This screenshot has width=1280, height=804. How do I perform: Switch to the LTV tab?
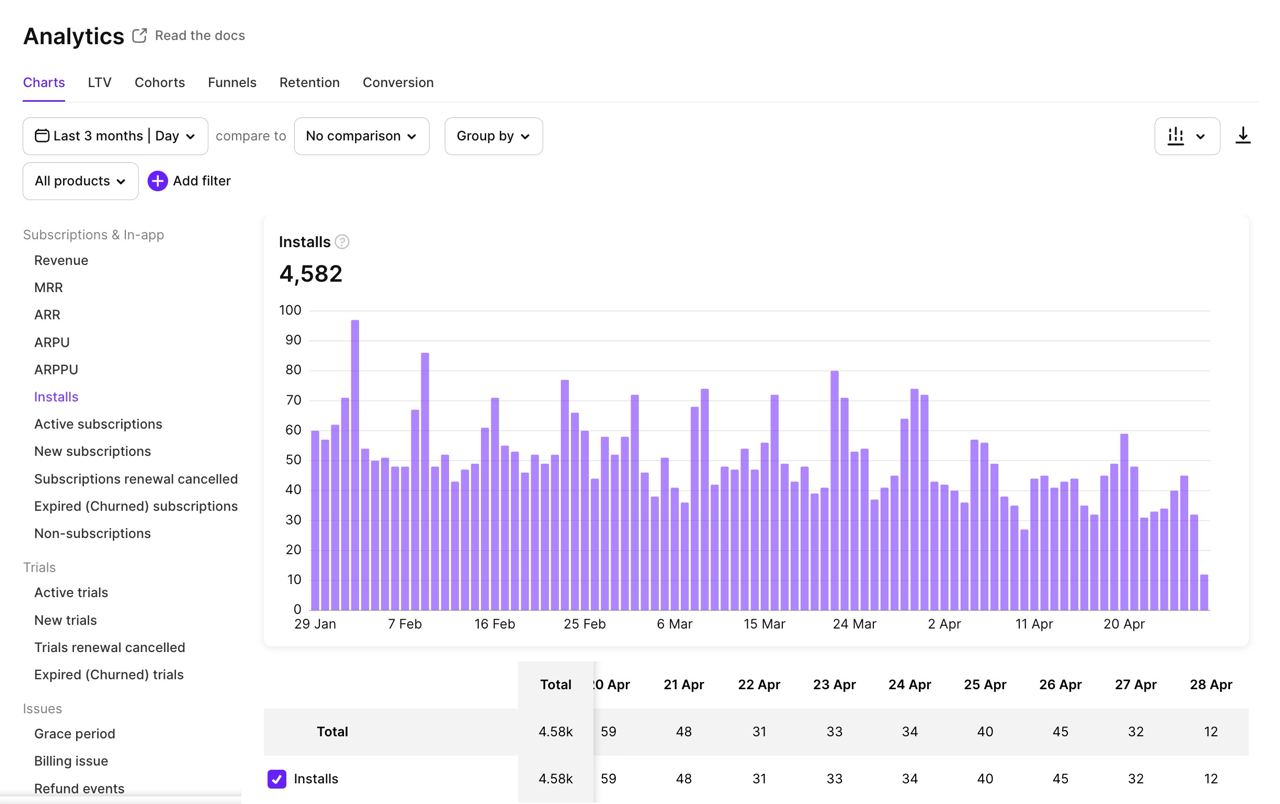pos(99,82)
